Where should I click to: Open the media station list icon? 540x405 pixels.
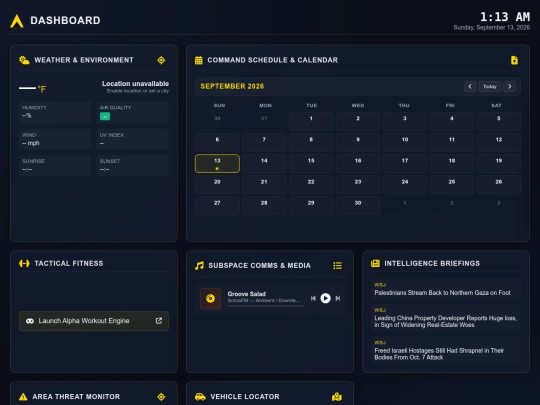pos(338,266)
